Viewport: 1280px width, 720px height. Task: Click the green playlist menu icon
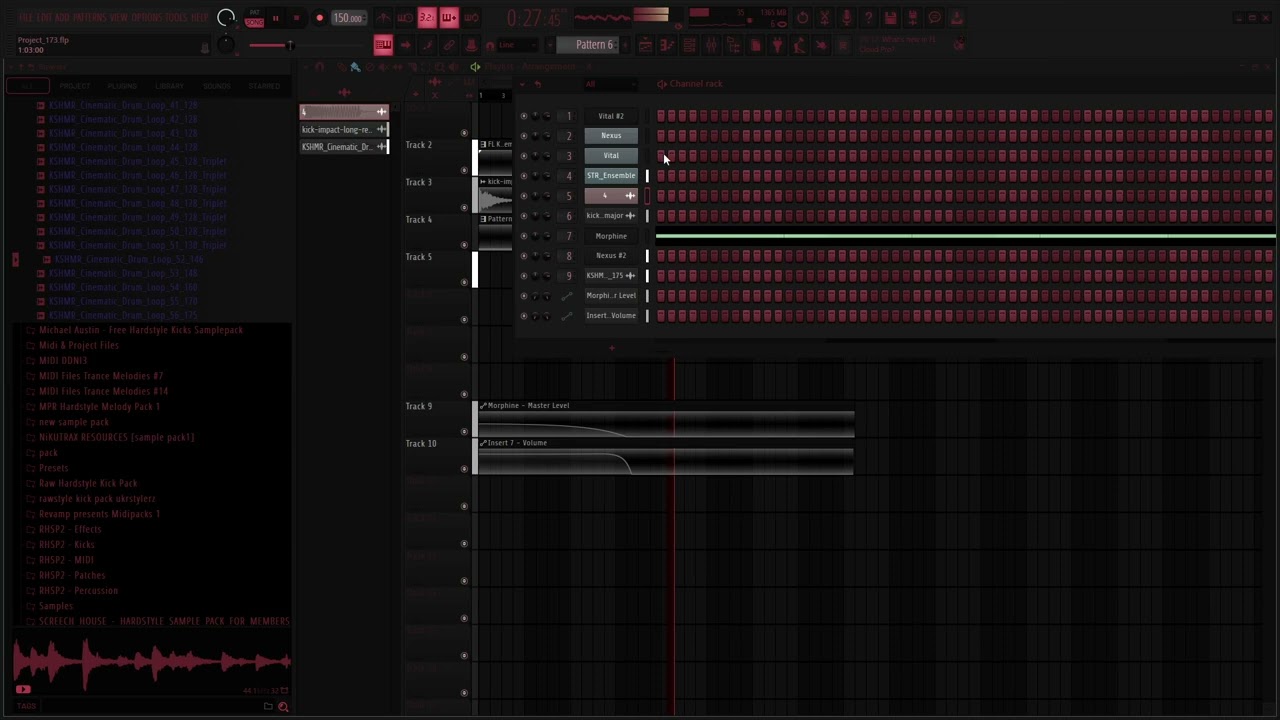click(475, 67)
